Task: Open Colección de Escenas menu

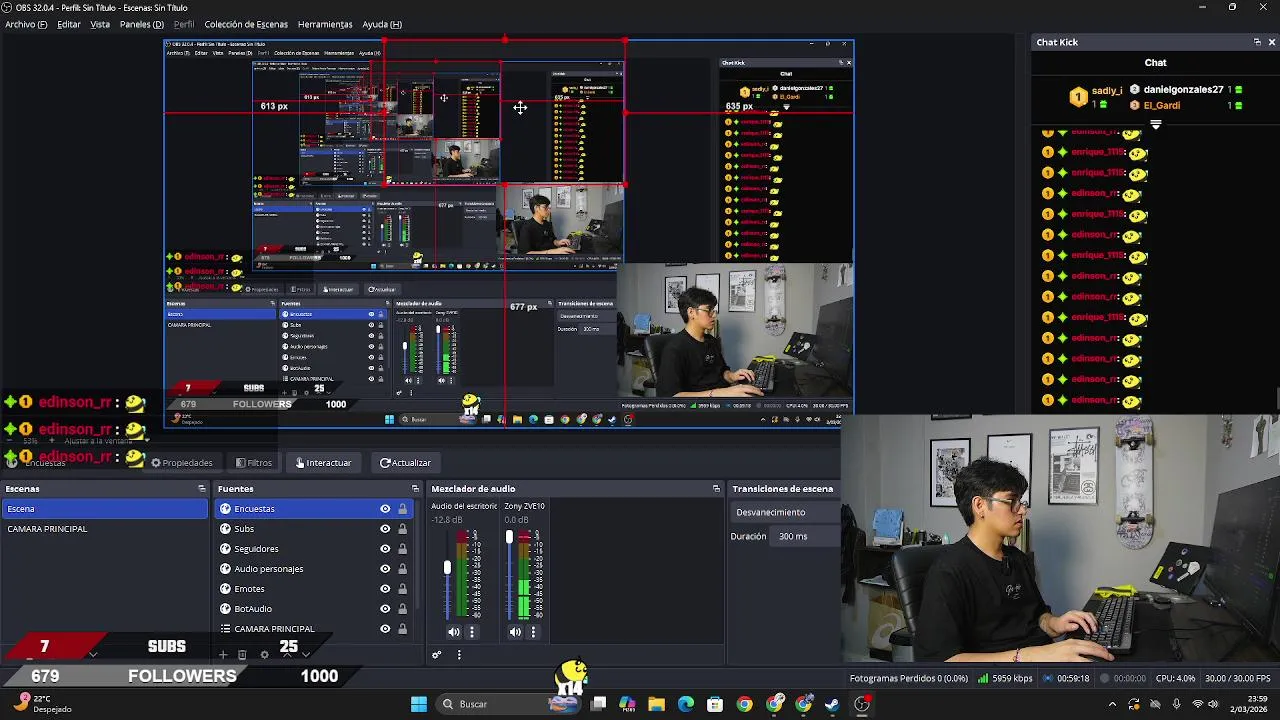Action: click(x=246, y=24)
